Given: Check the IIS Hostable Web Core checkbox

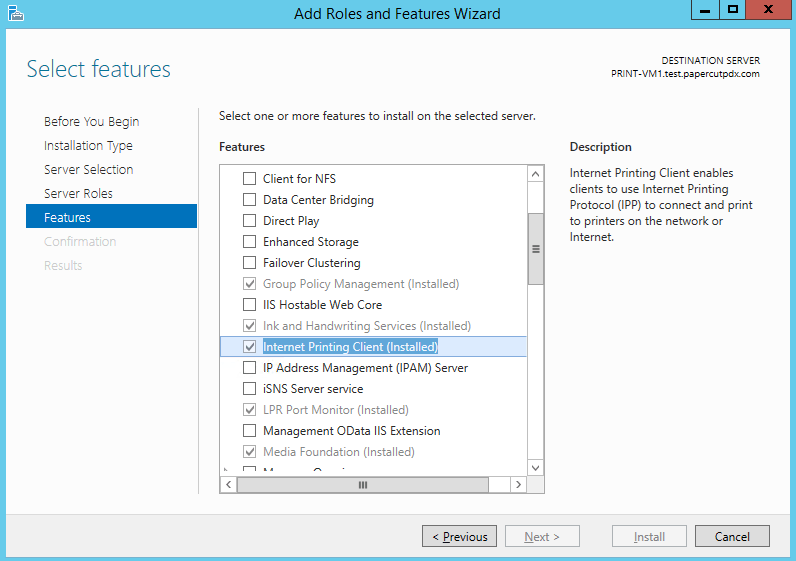Looking at the screenshot, I should (249, 305).
